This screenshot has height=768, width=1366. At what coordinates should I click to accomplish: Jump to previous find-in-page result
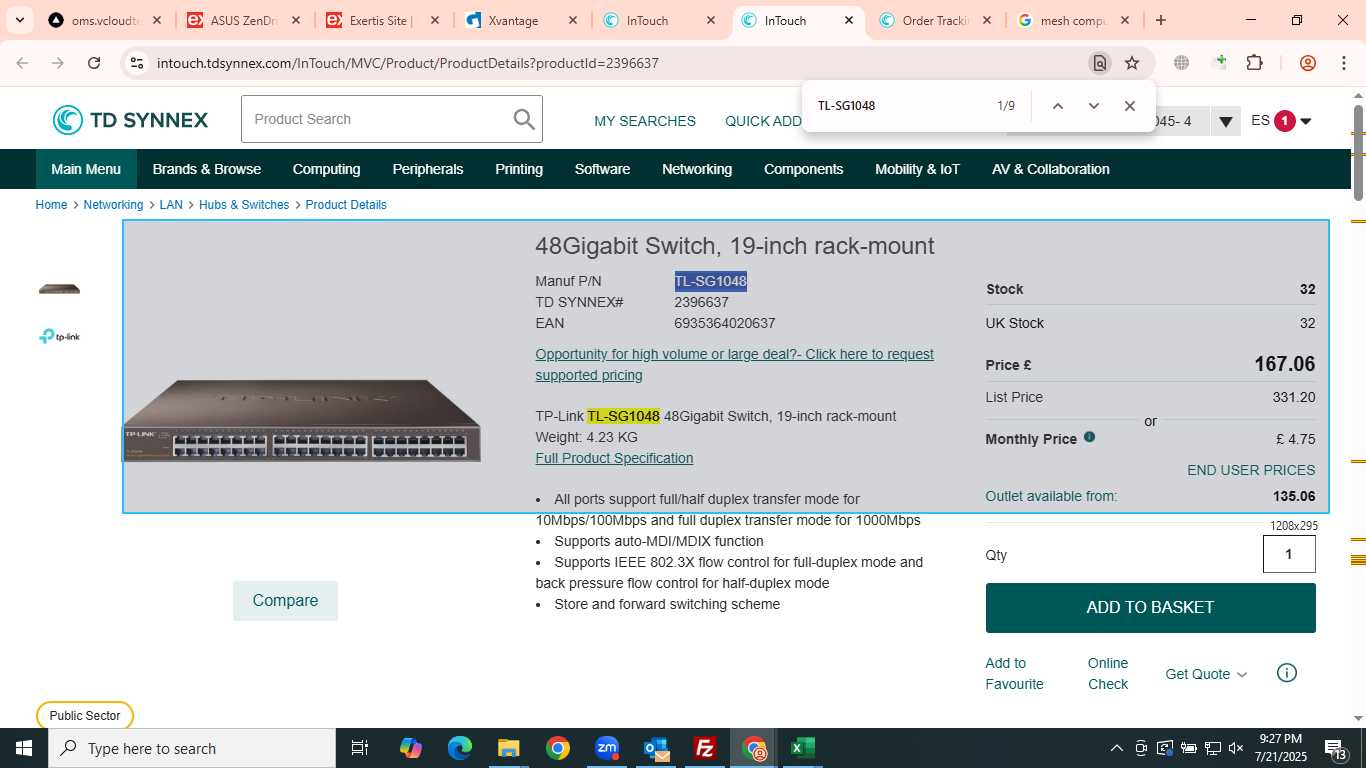(1057, 106)
